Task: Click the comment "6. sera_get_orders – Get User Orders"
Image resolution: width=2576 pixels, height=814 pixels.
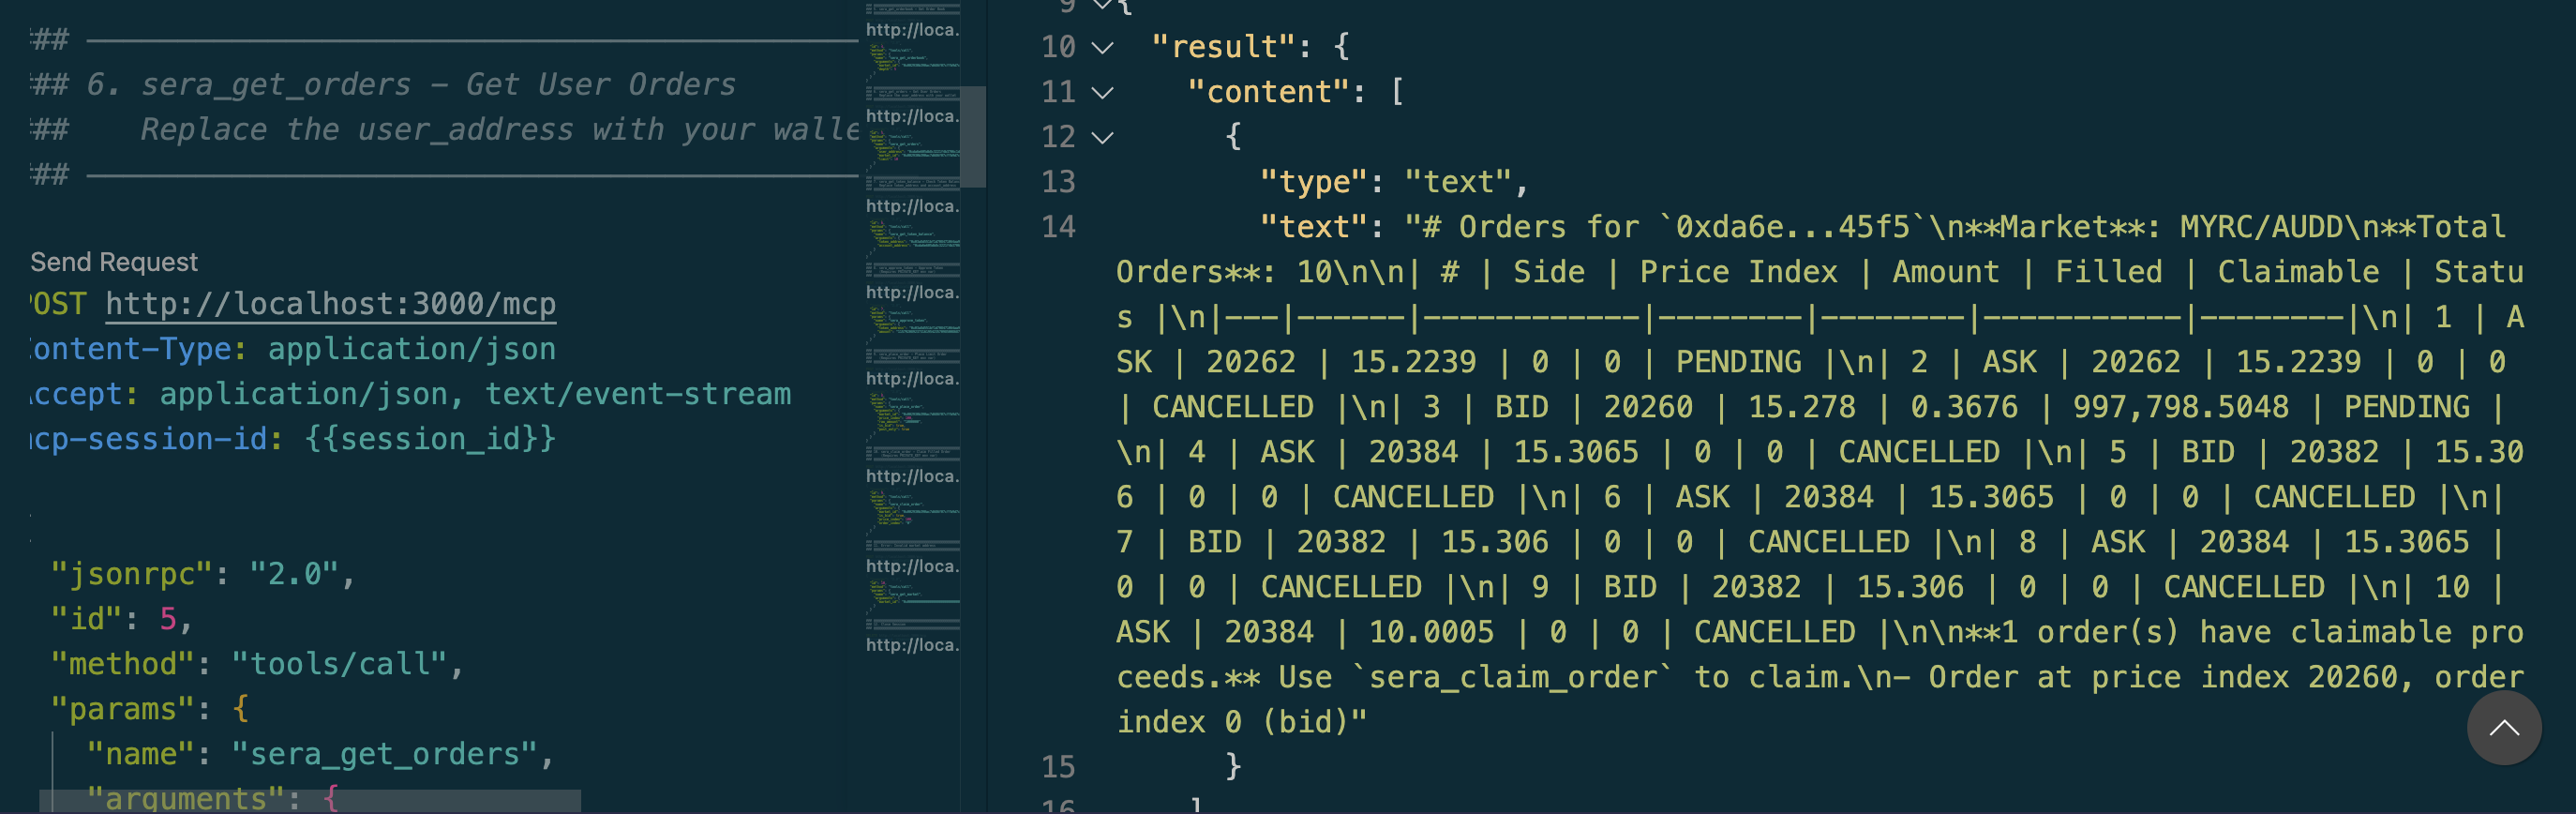Action: [412, 85]
